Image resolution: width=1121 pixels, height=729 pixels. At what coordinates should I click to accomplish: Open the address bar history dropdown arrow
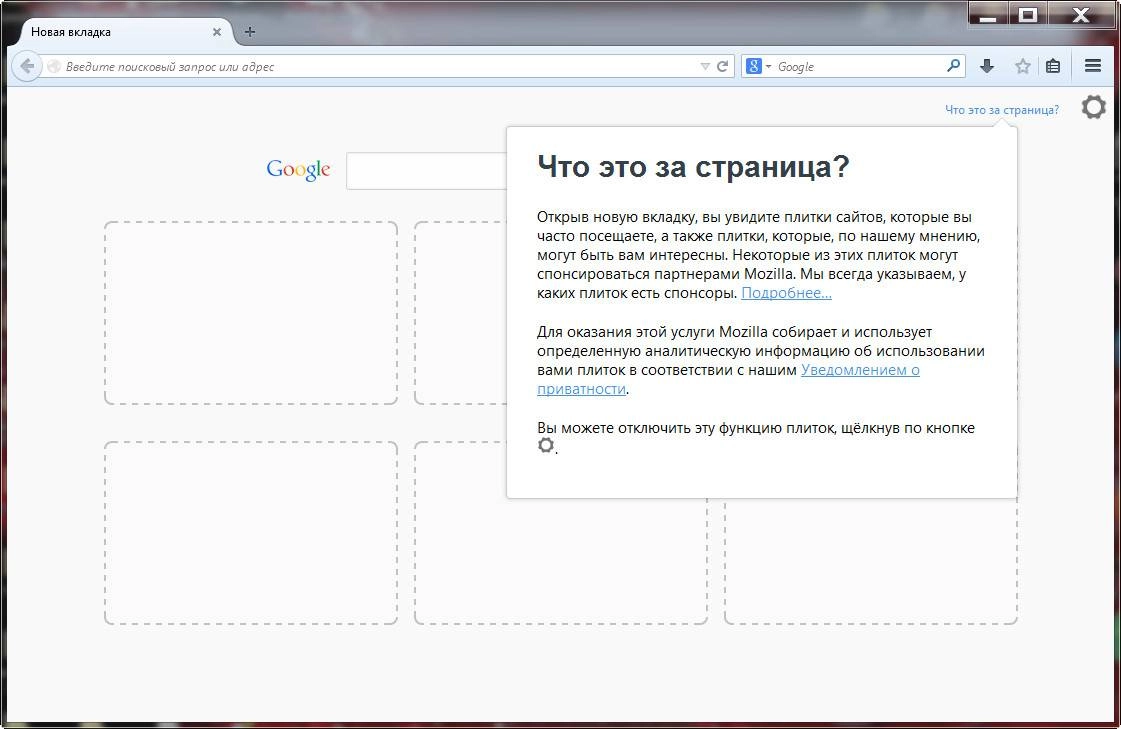pos(705,66)
